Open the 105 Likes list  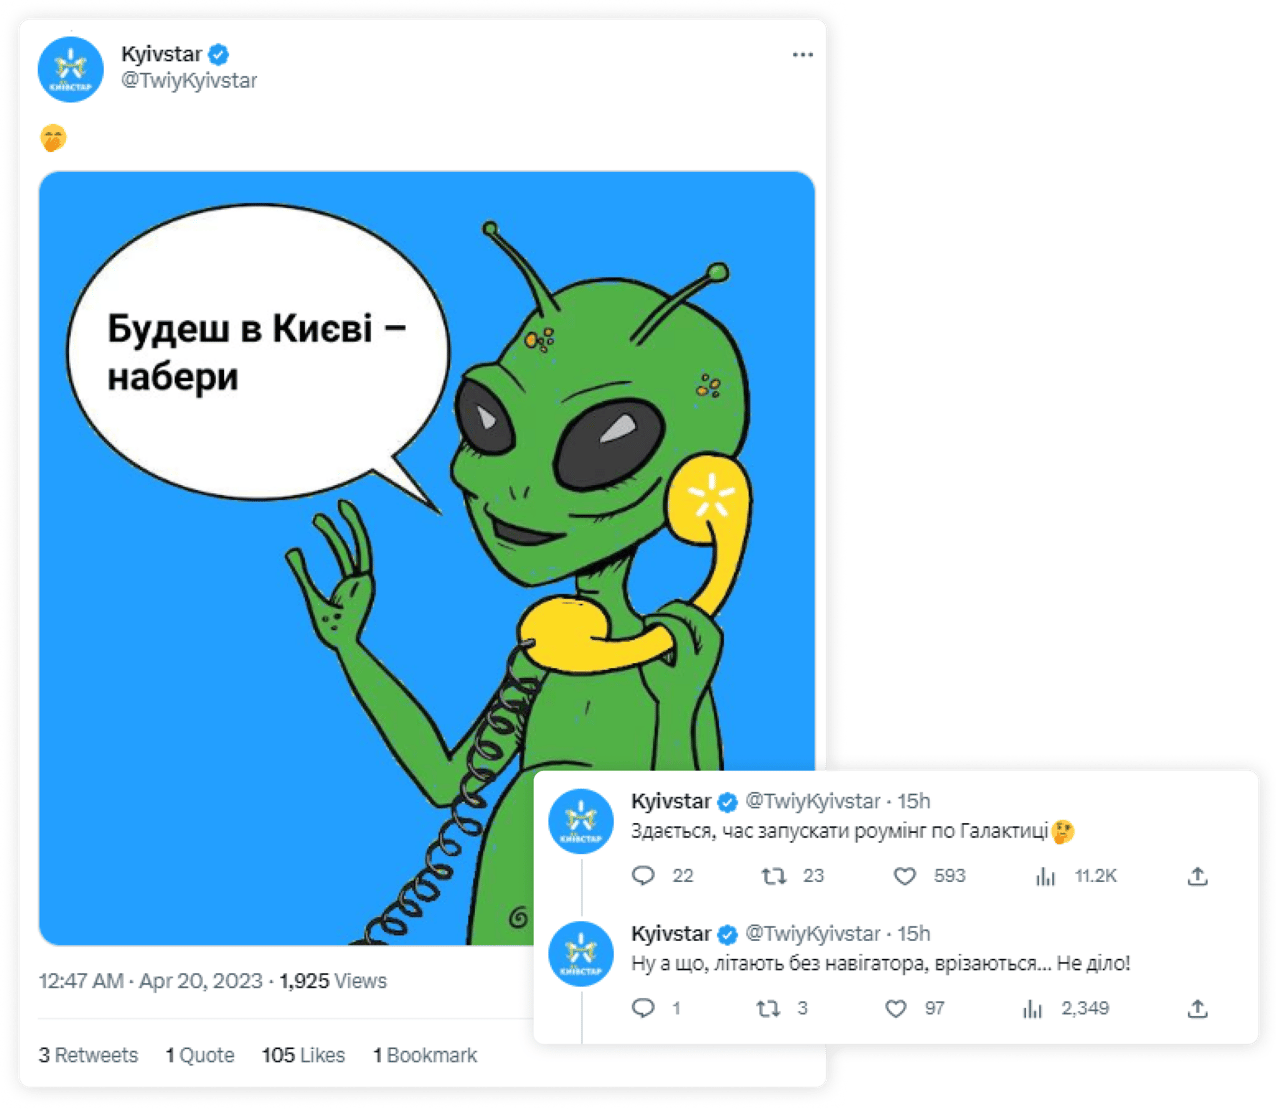(302, 1055)
